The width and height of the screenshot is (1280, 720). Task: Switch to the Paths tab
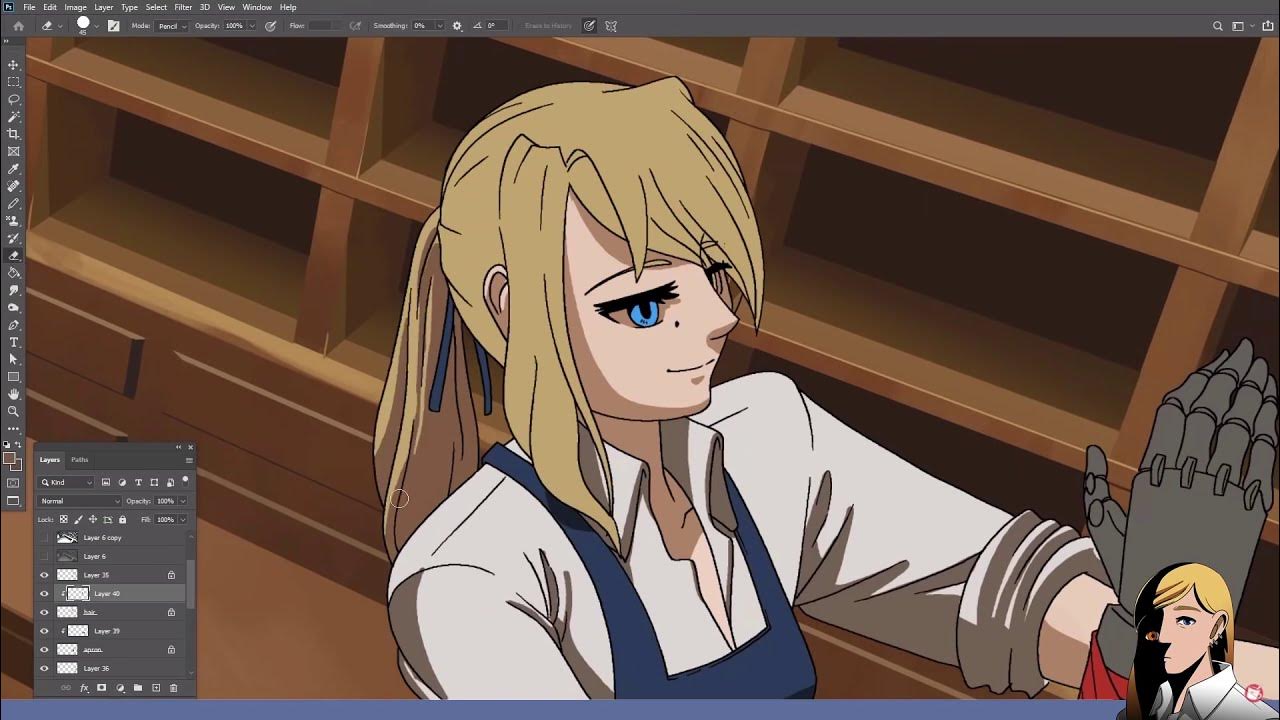[80, 460]
